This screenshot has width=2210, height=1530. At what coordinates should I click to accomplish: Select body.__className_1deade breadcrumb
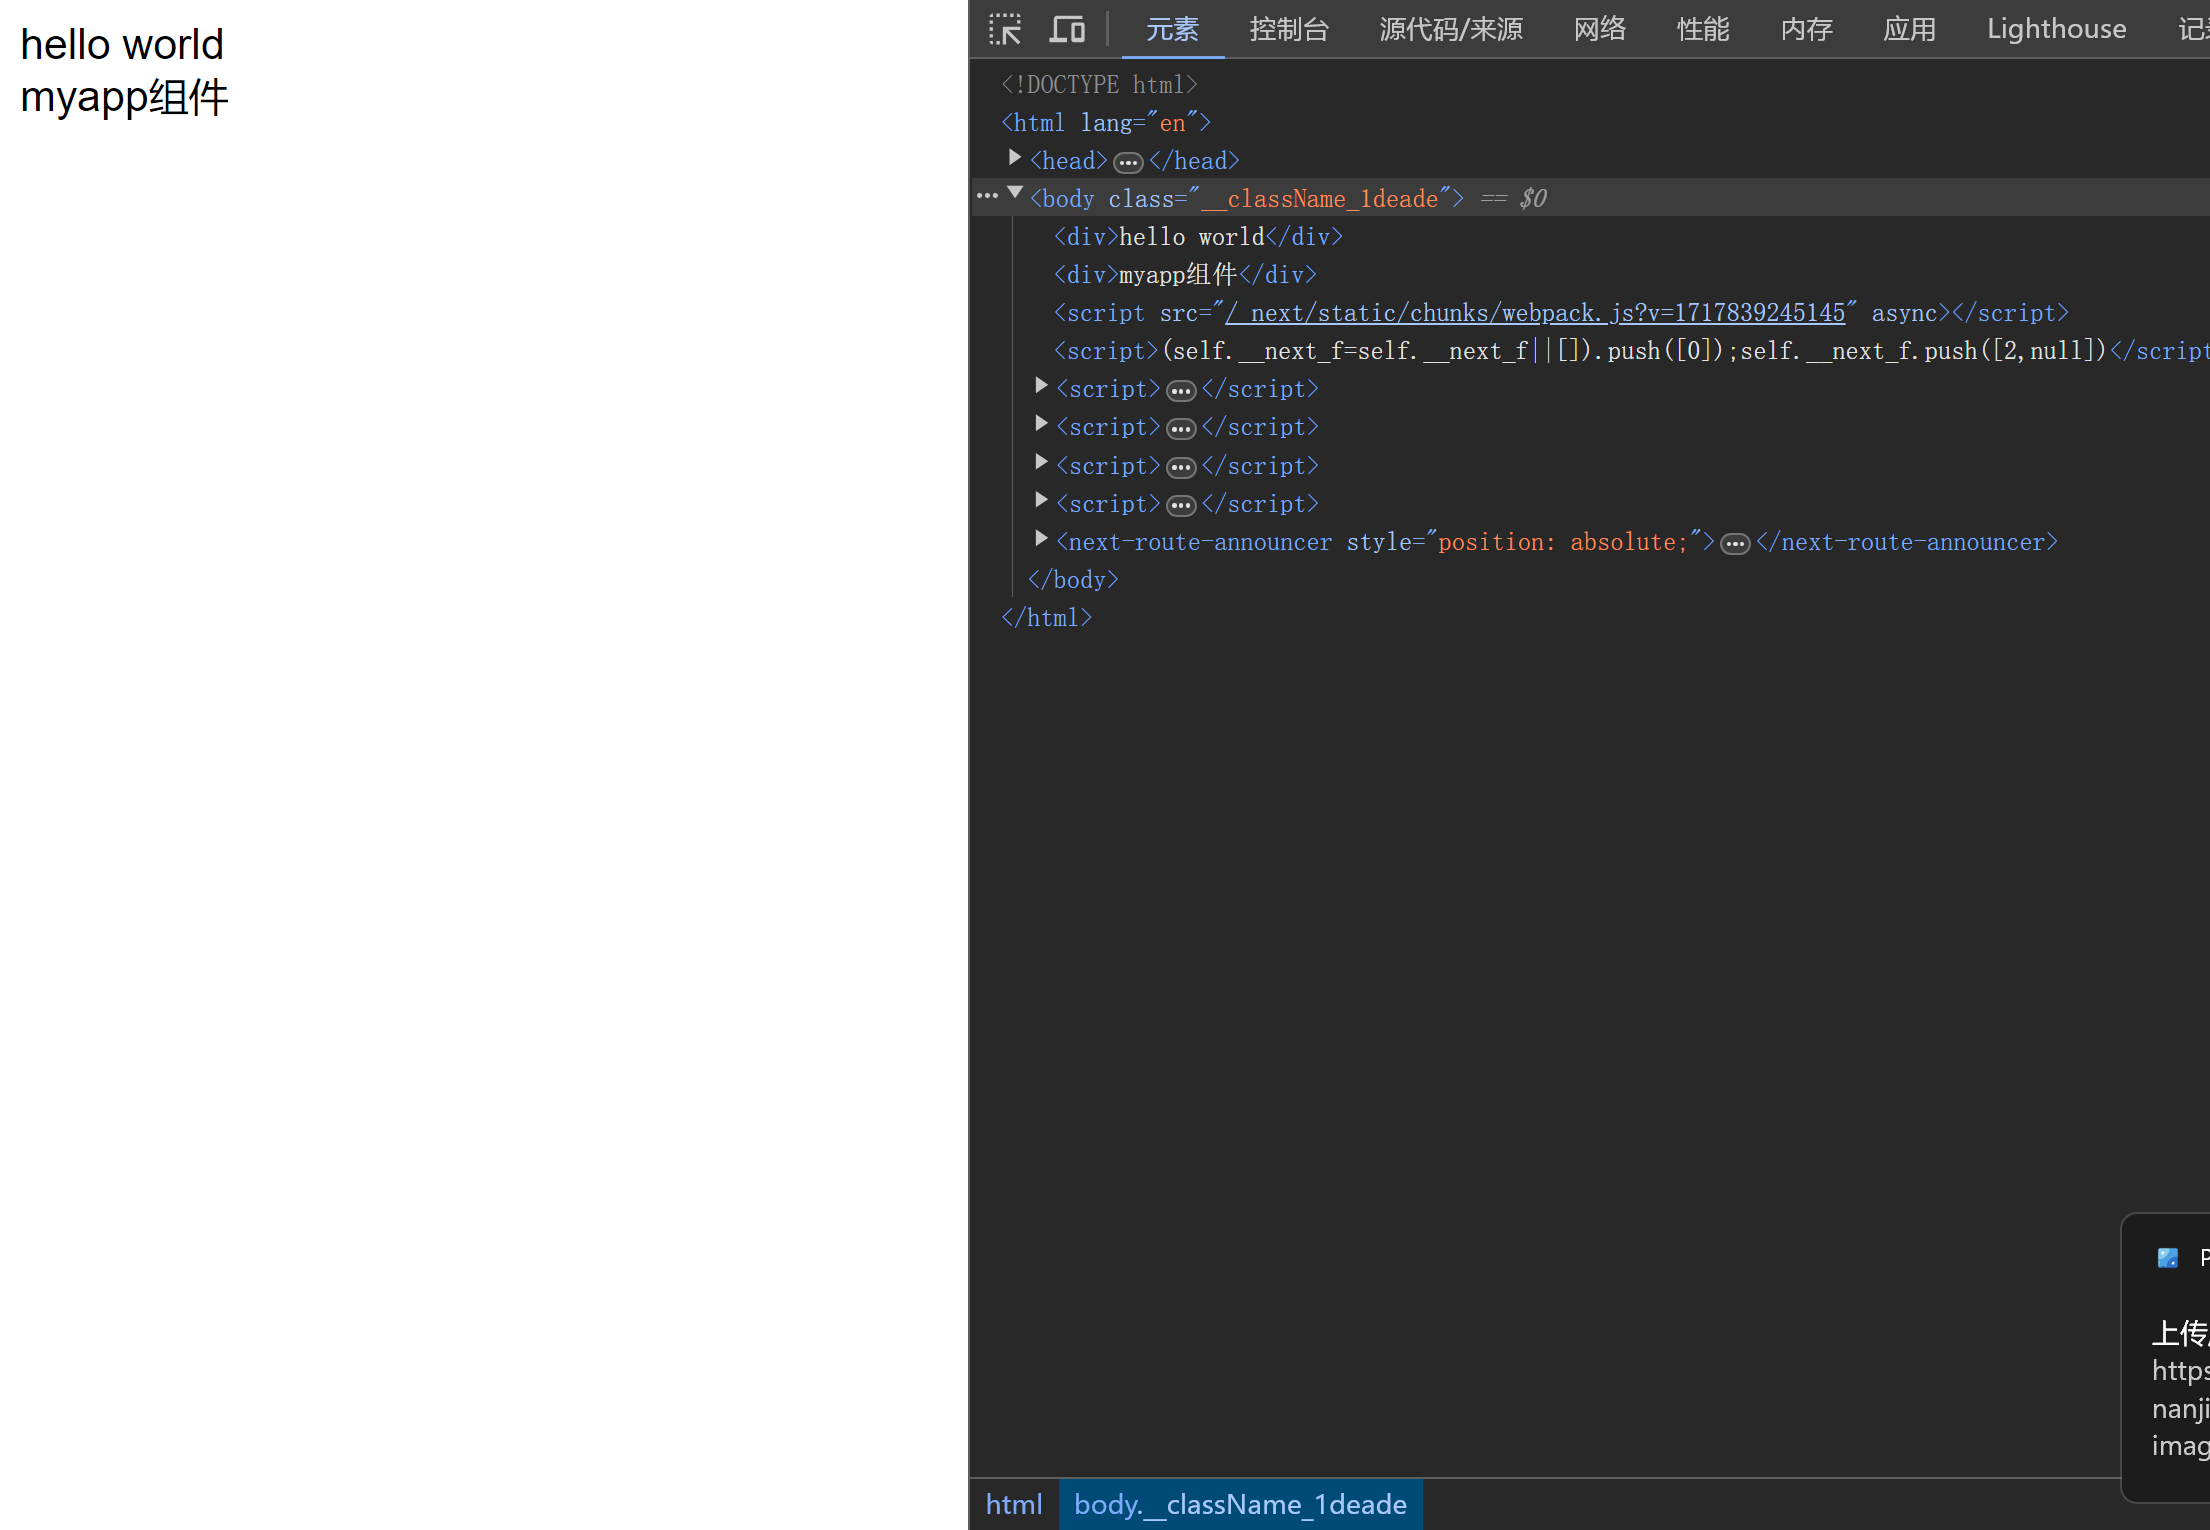click(x=1240, y=1504)
